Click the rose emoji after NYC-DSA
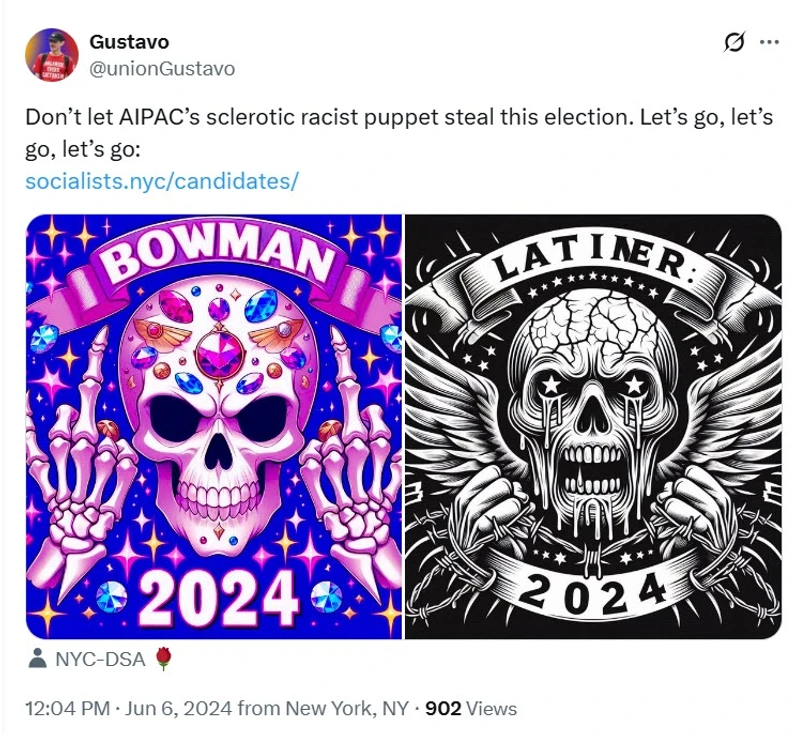This screenshot has width=800, height=734. [x=165, y=659]
